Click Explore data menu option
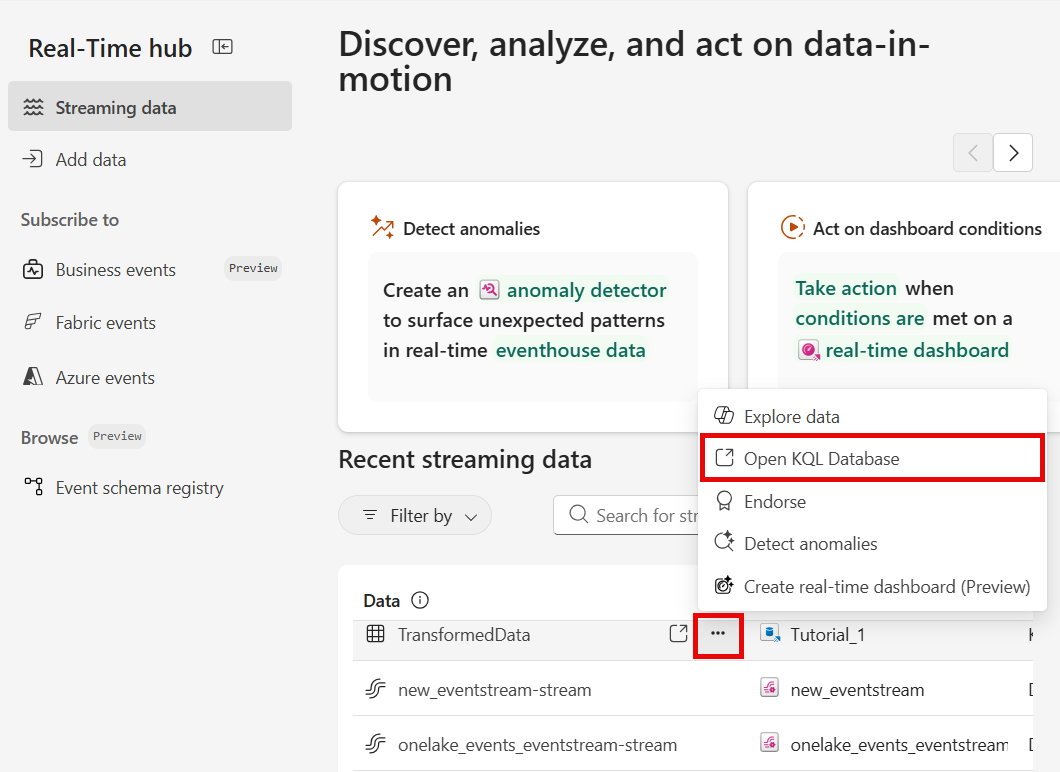The image size is (1060, 772). tap(791, 415)
